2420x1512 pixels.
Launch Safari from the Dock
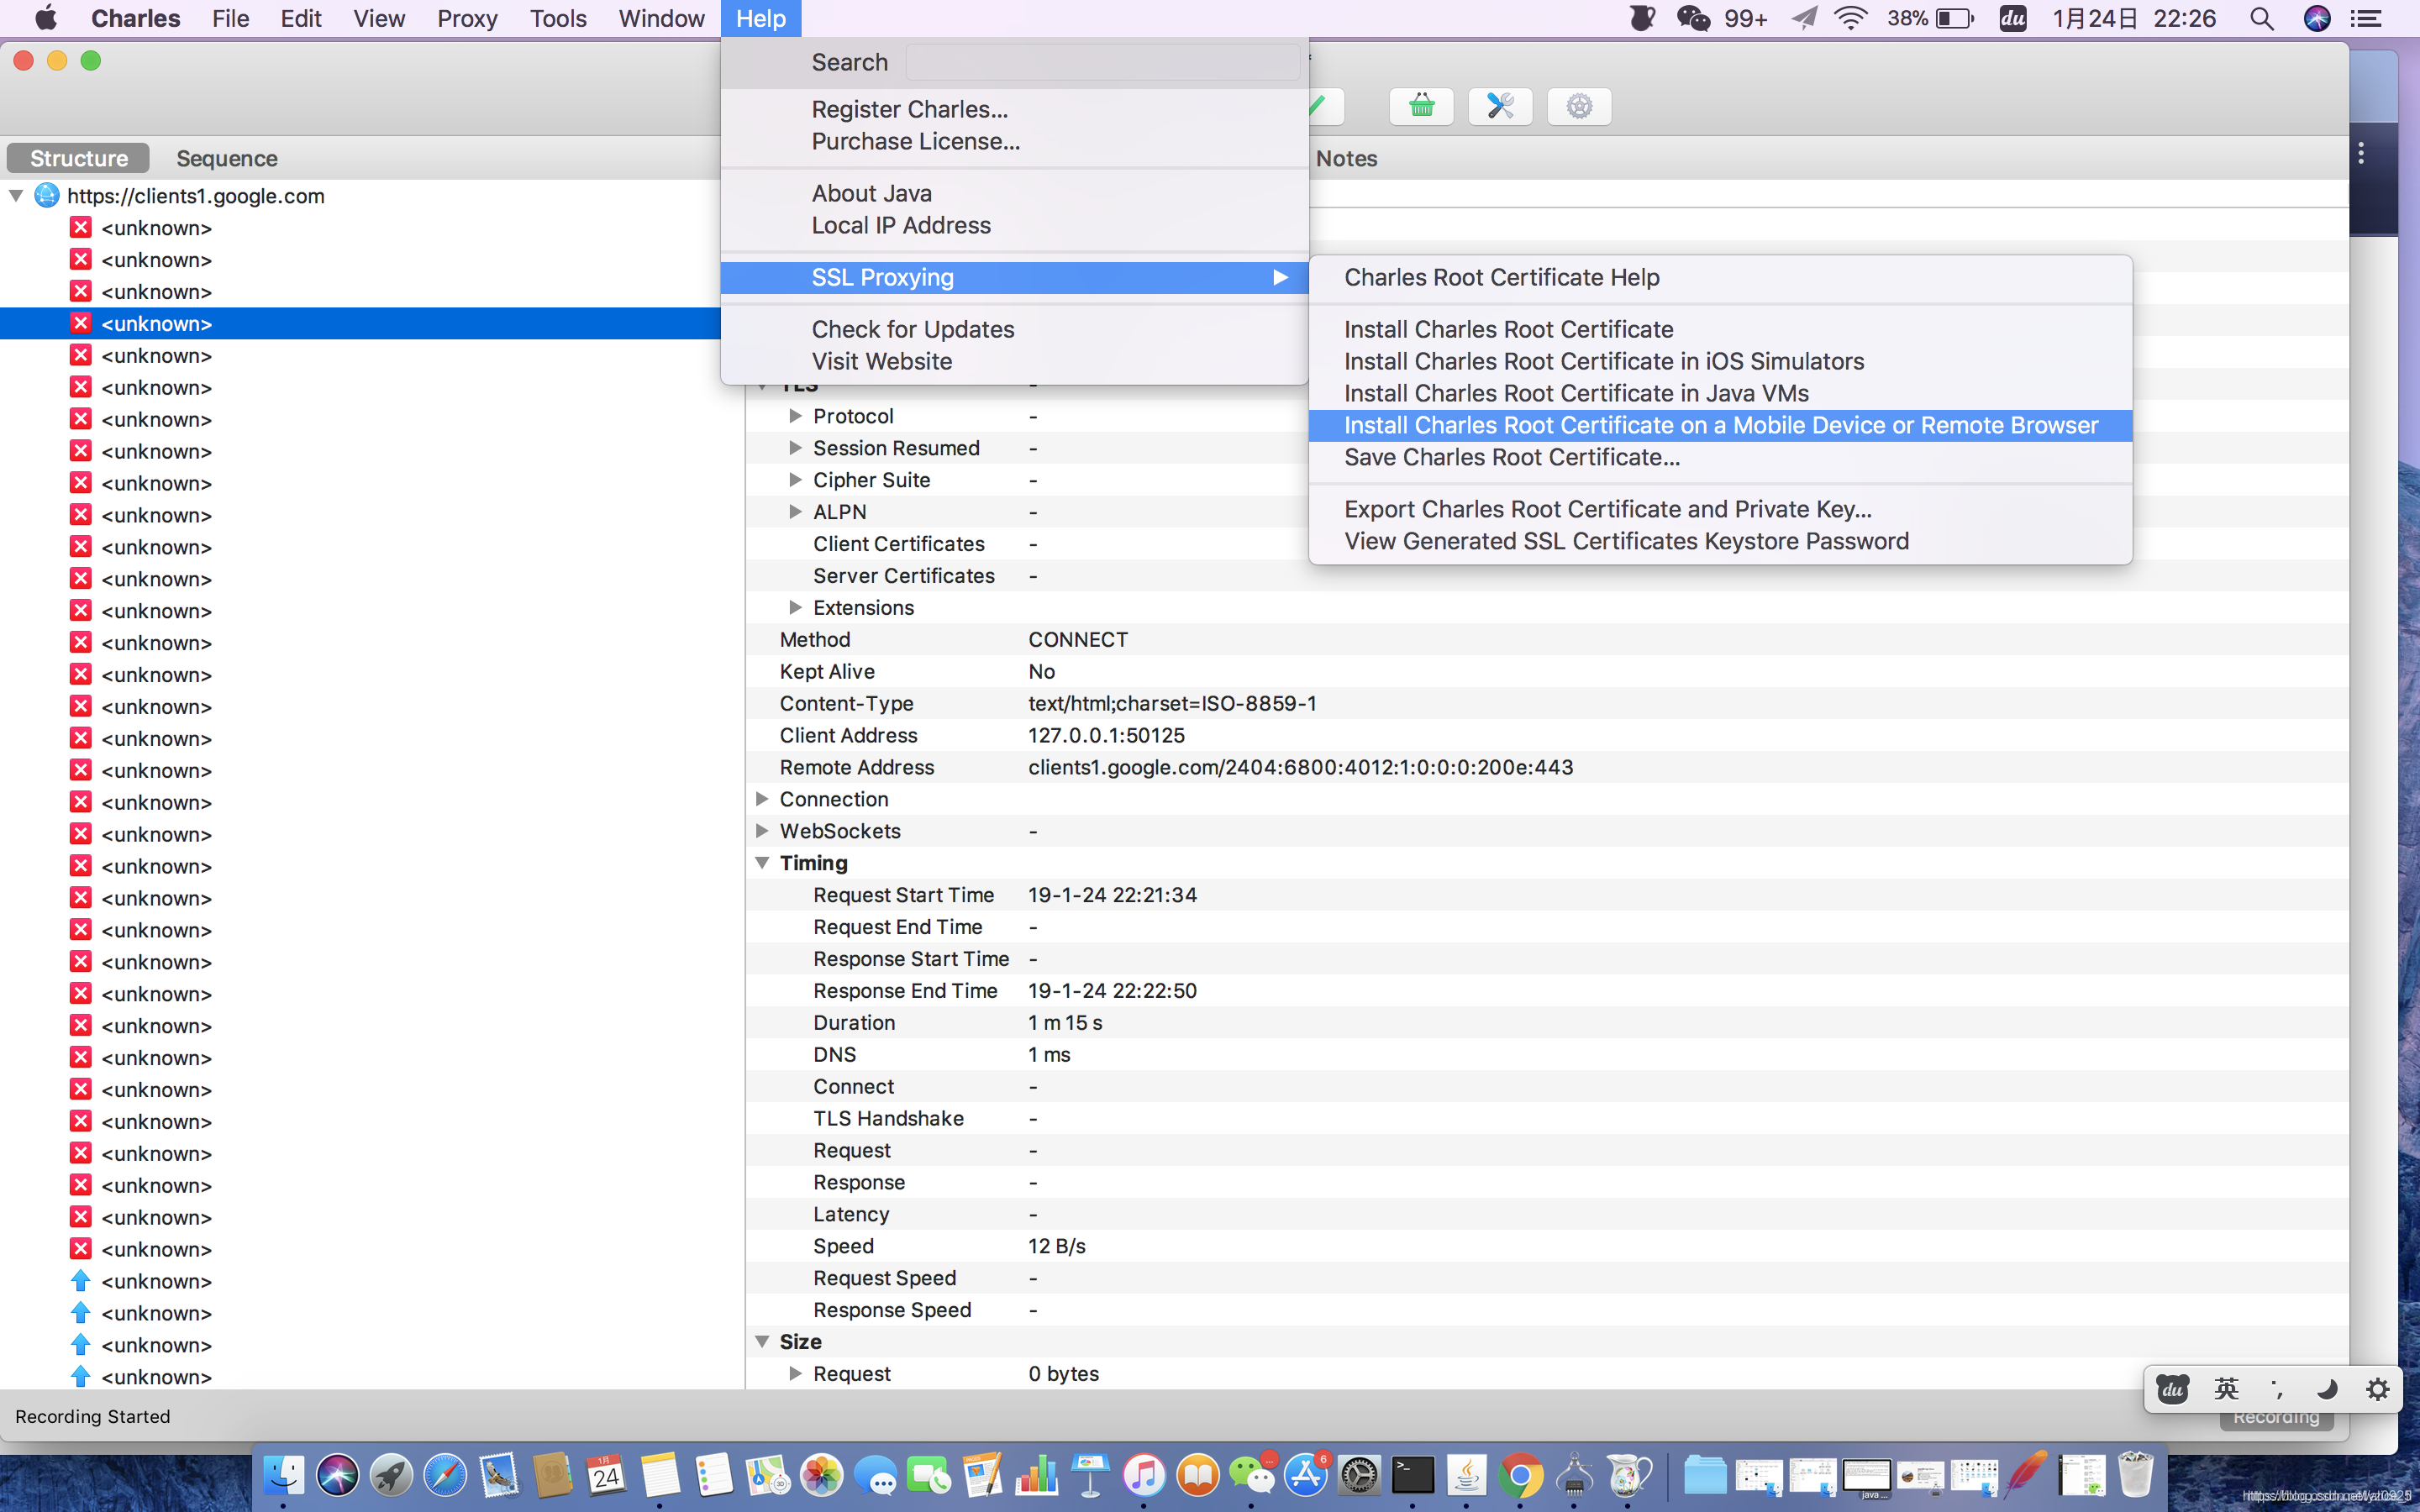(x=445, y=1475)
